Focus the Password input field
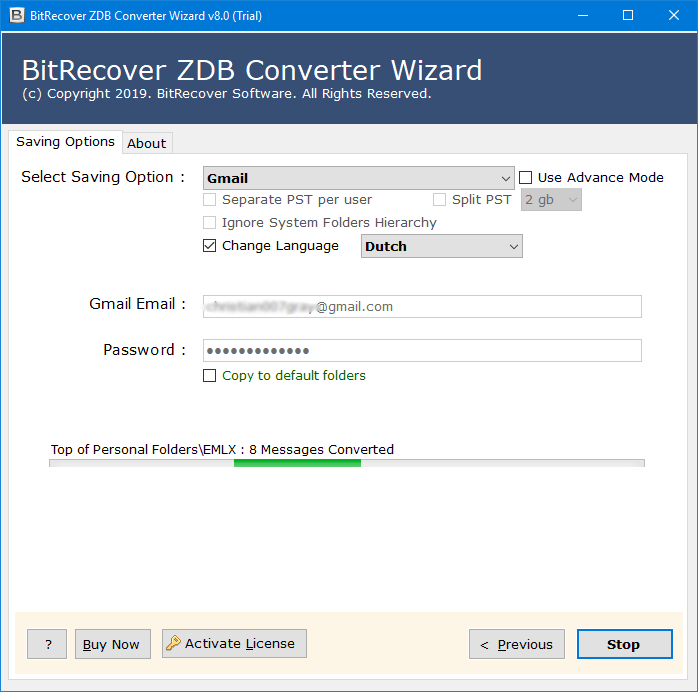Screen dimensions: 698x692 click(x=422, y=350)
